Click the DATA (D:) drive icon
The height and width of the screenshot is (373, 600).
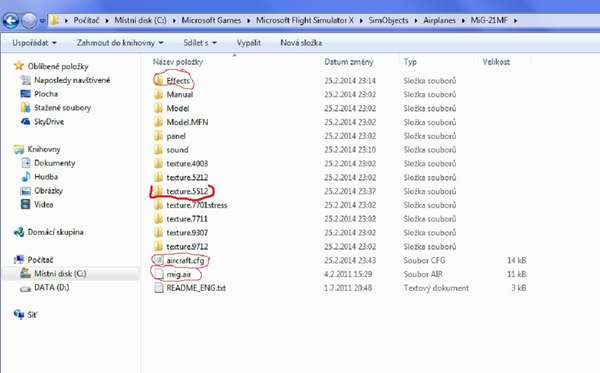(x=26, y=288)
